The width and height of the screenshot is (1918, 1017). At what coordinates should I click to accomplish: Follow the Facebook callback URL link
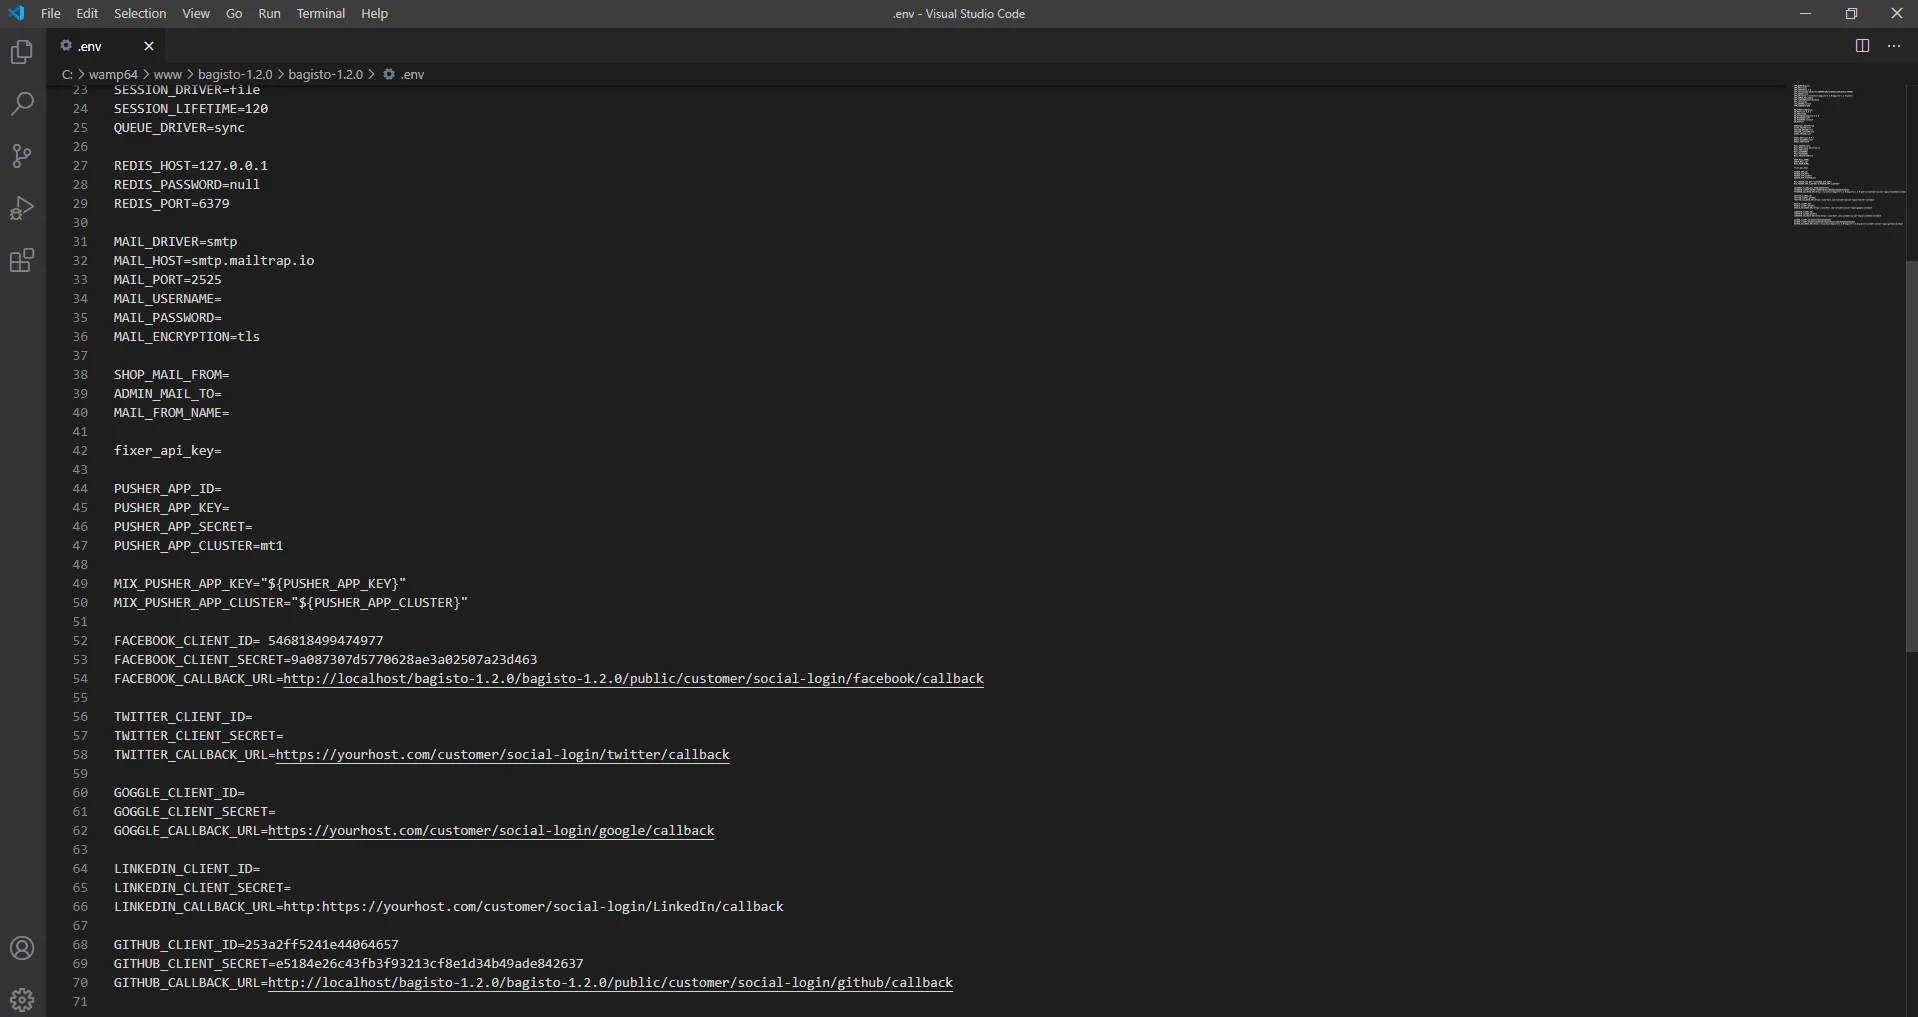tap(633, 679)
